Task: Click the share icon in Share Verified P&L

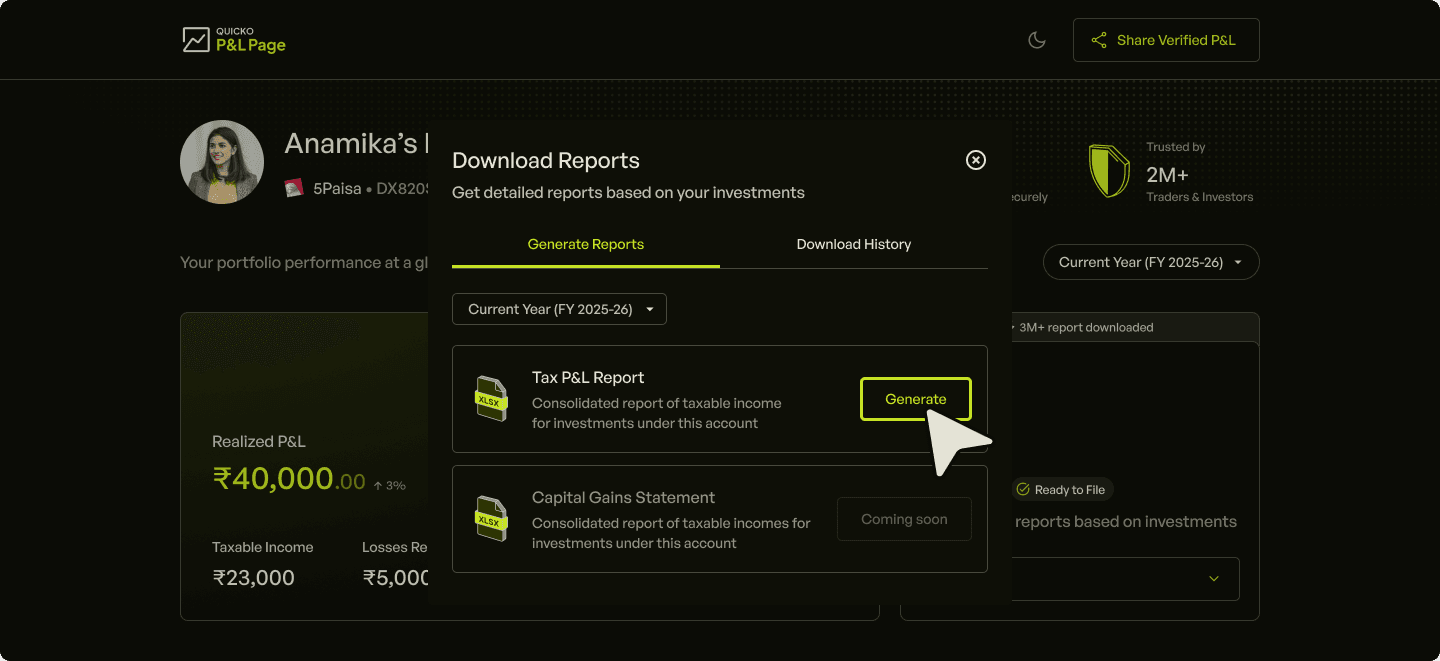Action: (x=1099, y=40)
